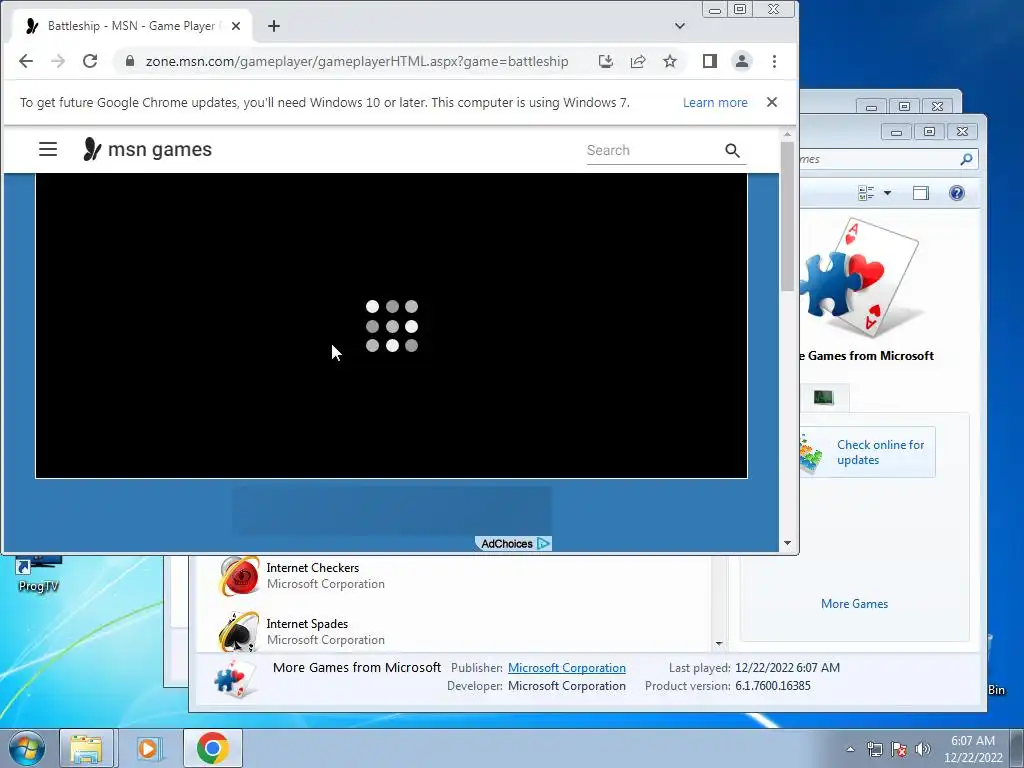Click More Games link in Games window

854,604
